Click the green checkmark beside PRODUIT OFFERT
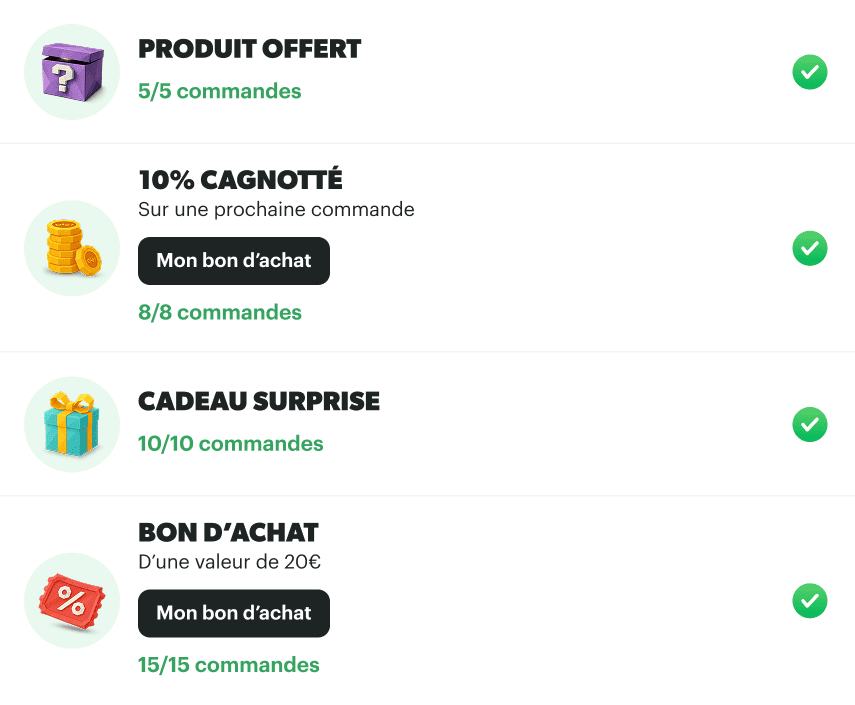This screenshot has height=705, width=855. coord(810,72)
